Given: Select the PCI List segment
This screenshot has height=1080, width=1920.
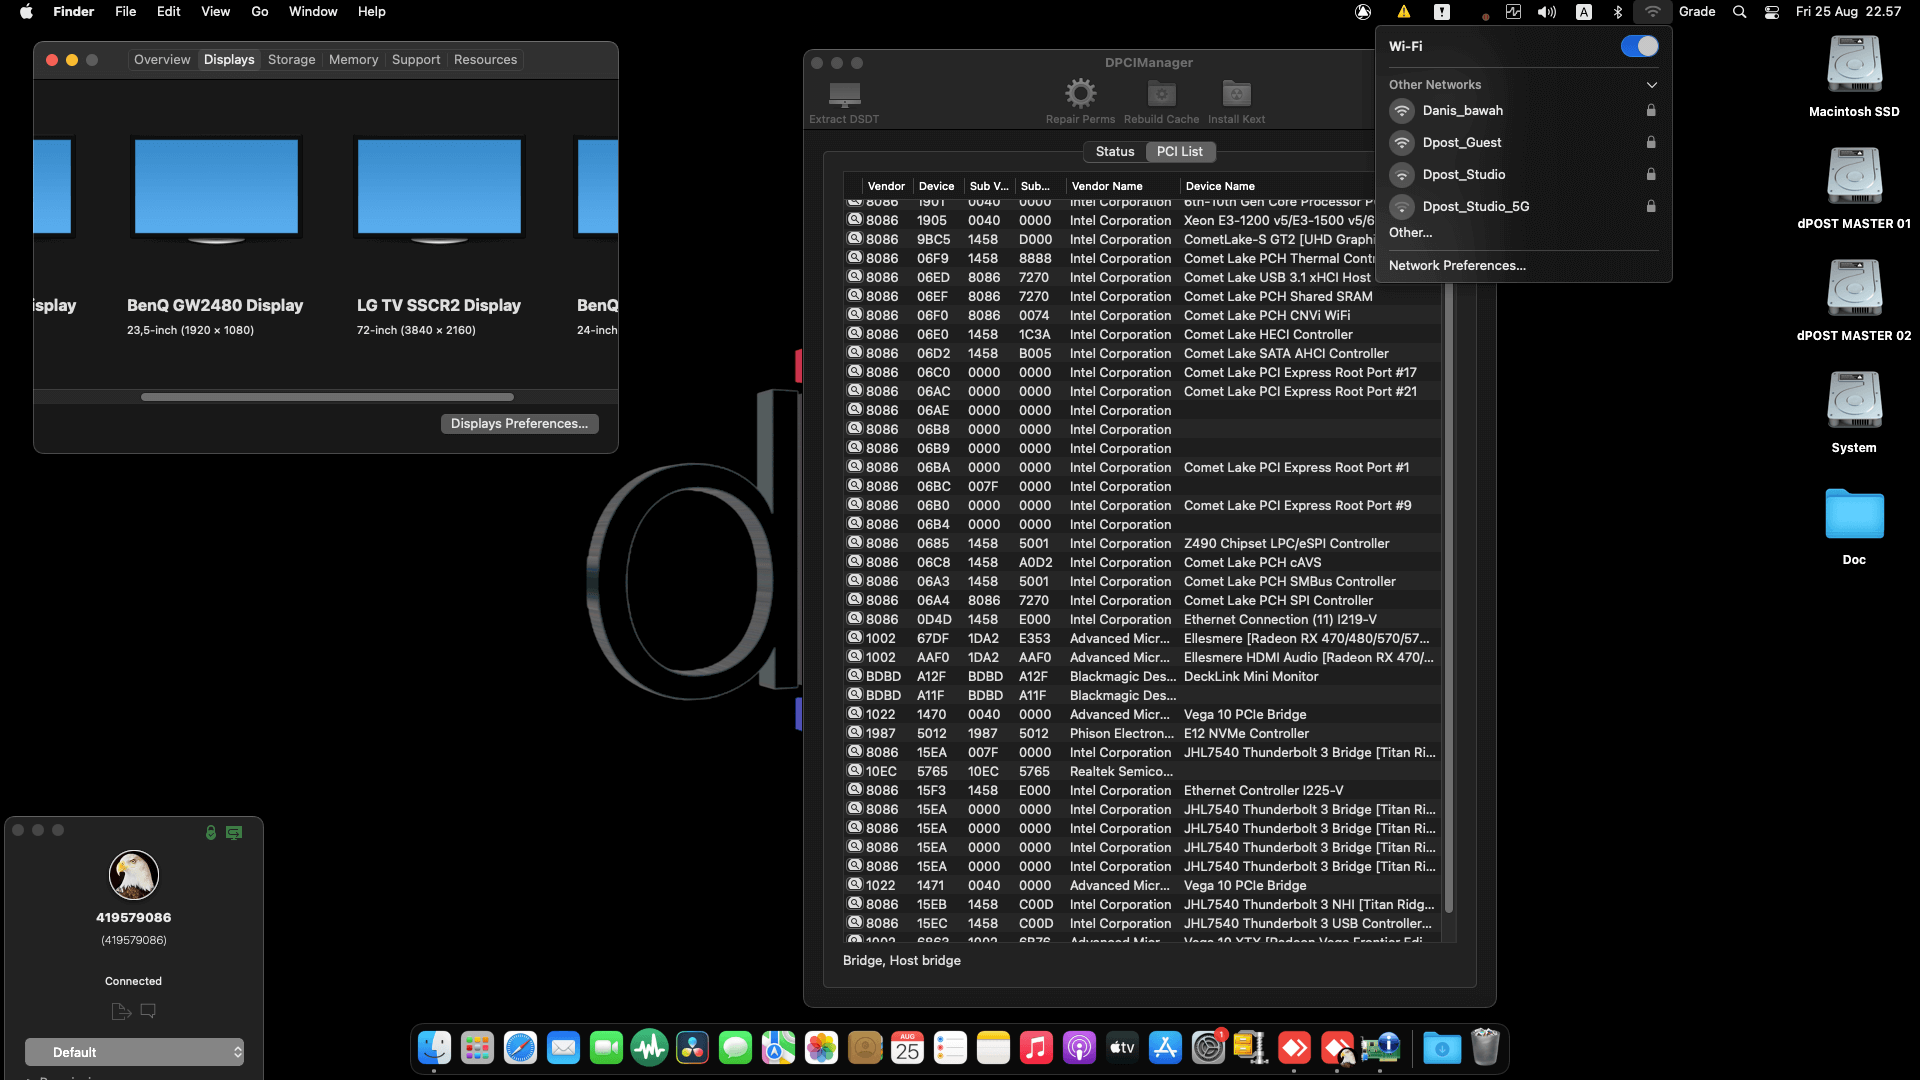Looking at the screenshot, I should (1179, 151).
